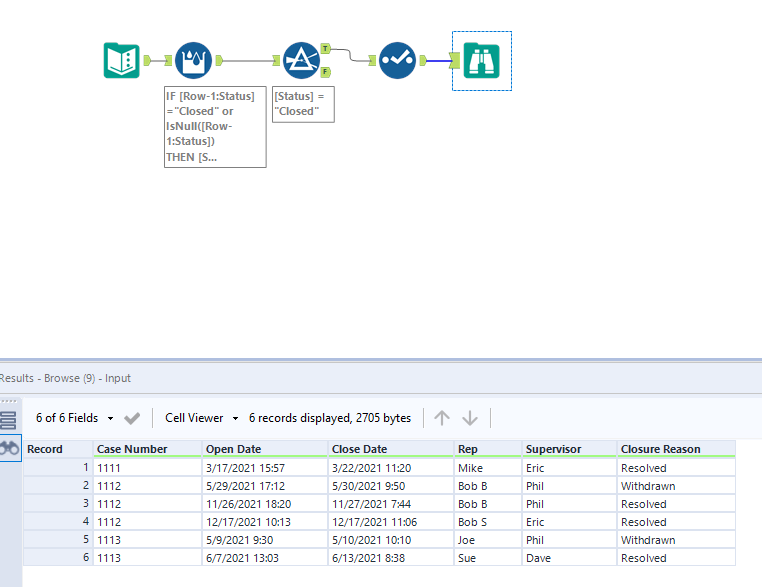The width and height of the screenshot is (762, 587).
Task: Click the binoculars icon in results sidebar
Action: pyautogui.click(x=9, y=450)
